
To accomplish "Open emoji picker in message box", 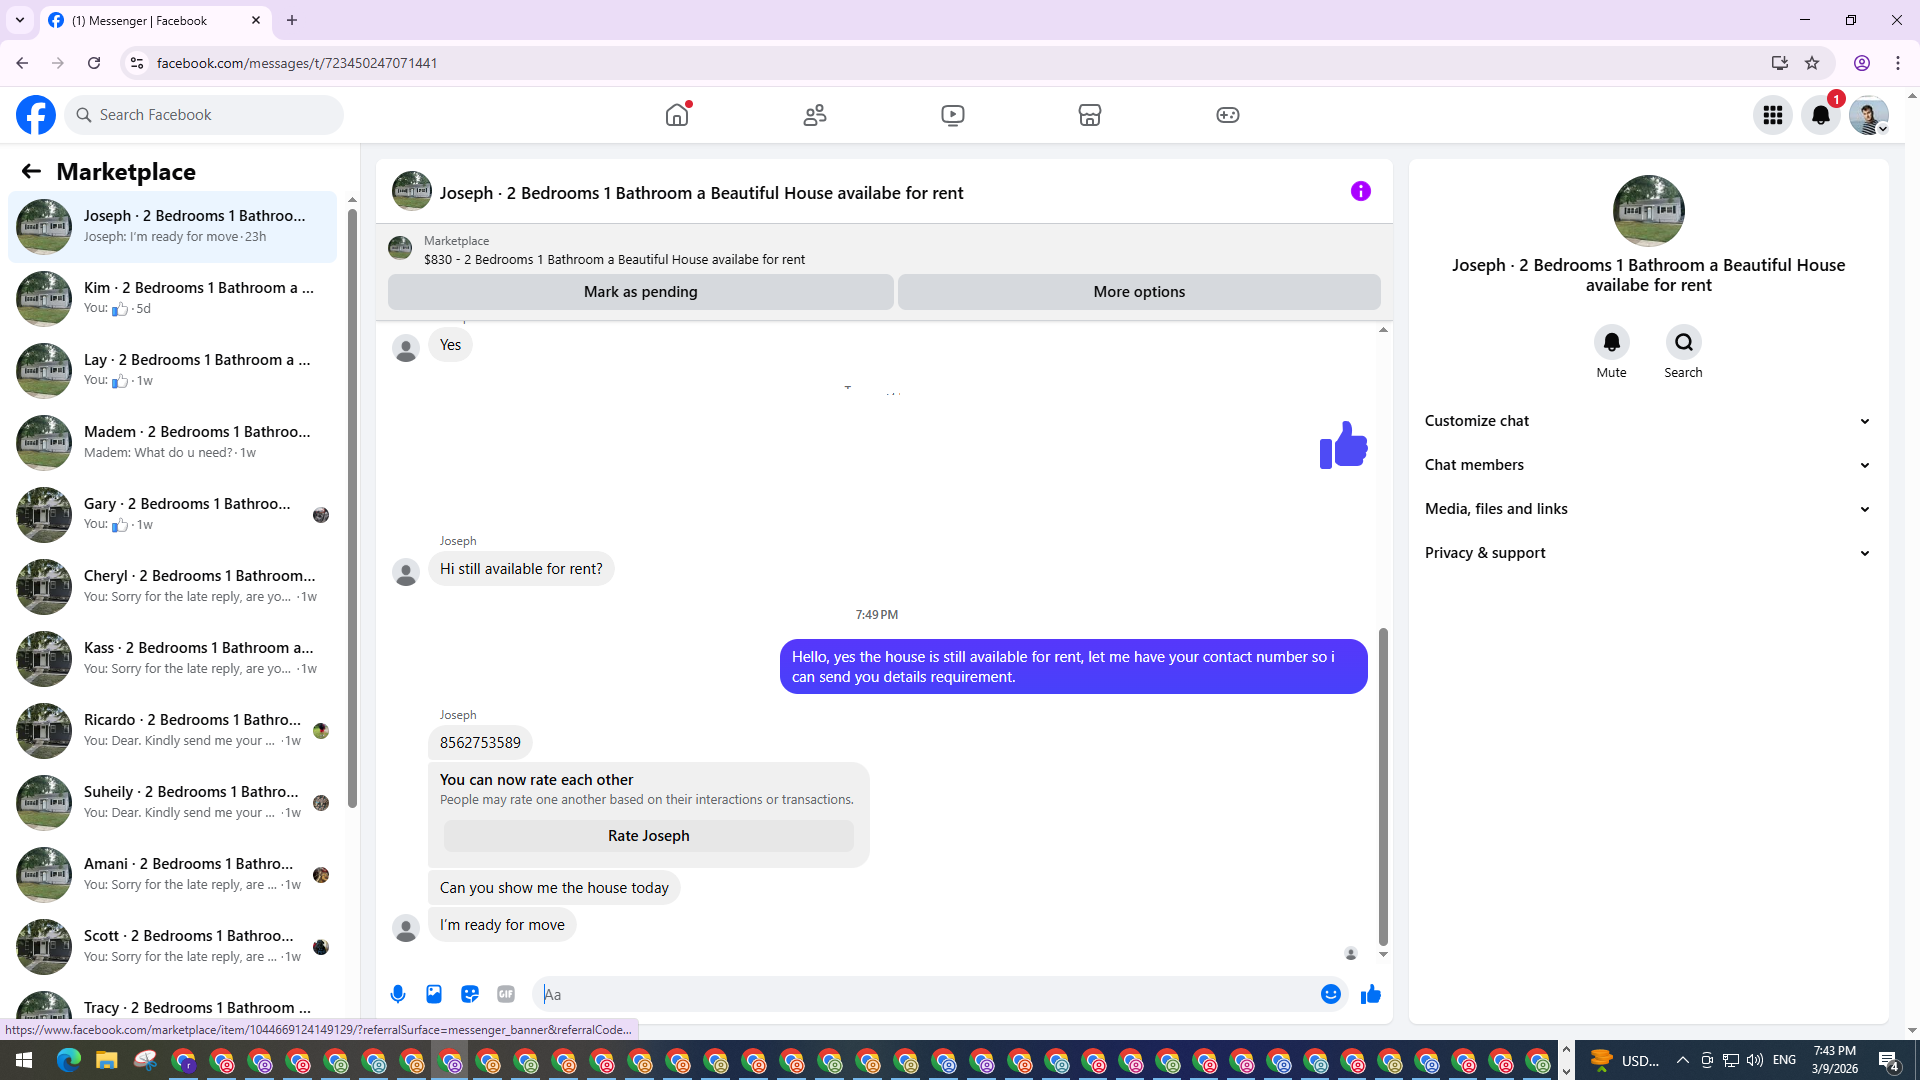I will click(1330, 994).
